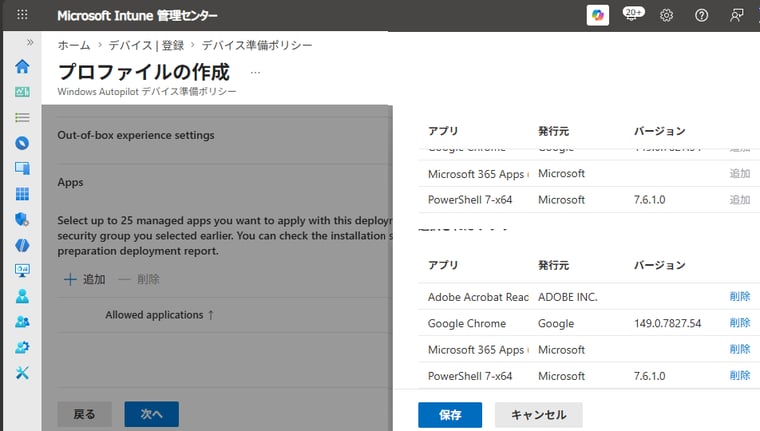760x431 pixels.
Task: Go to Home icon in sidebar
Action: click(x=22, y=66)
